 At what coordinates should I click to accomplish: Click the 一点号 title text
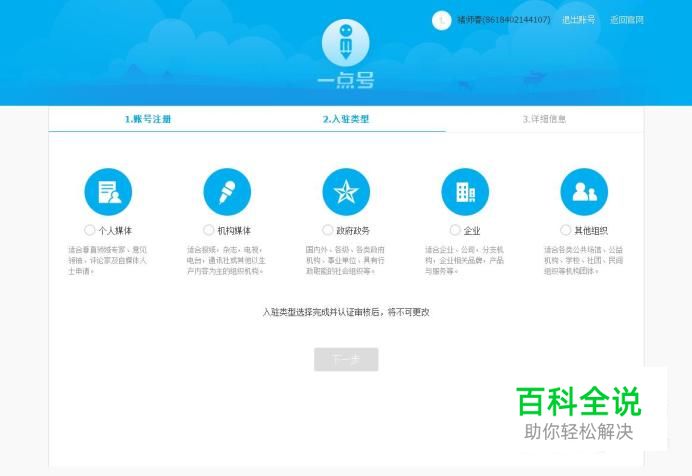tap(346, 81)
